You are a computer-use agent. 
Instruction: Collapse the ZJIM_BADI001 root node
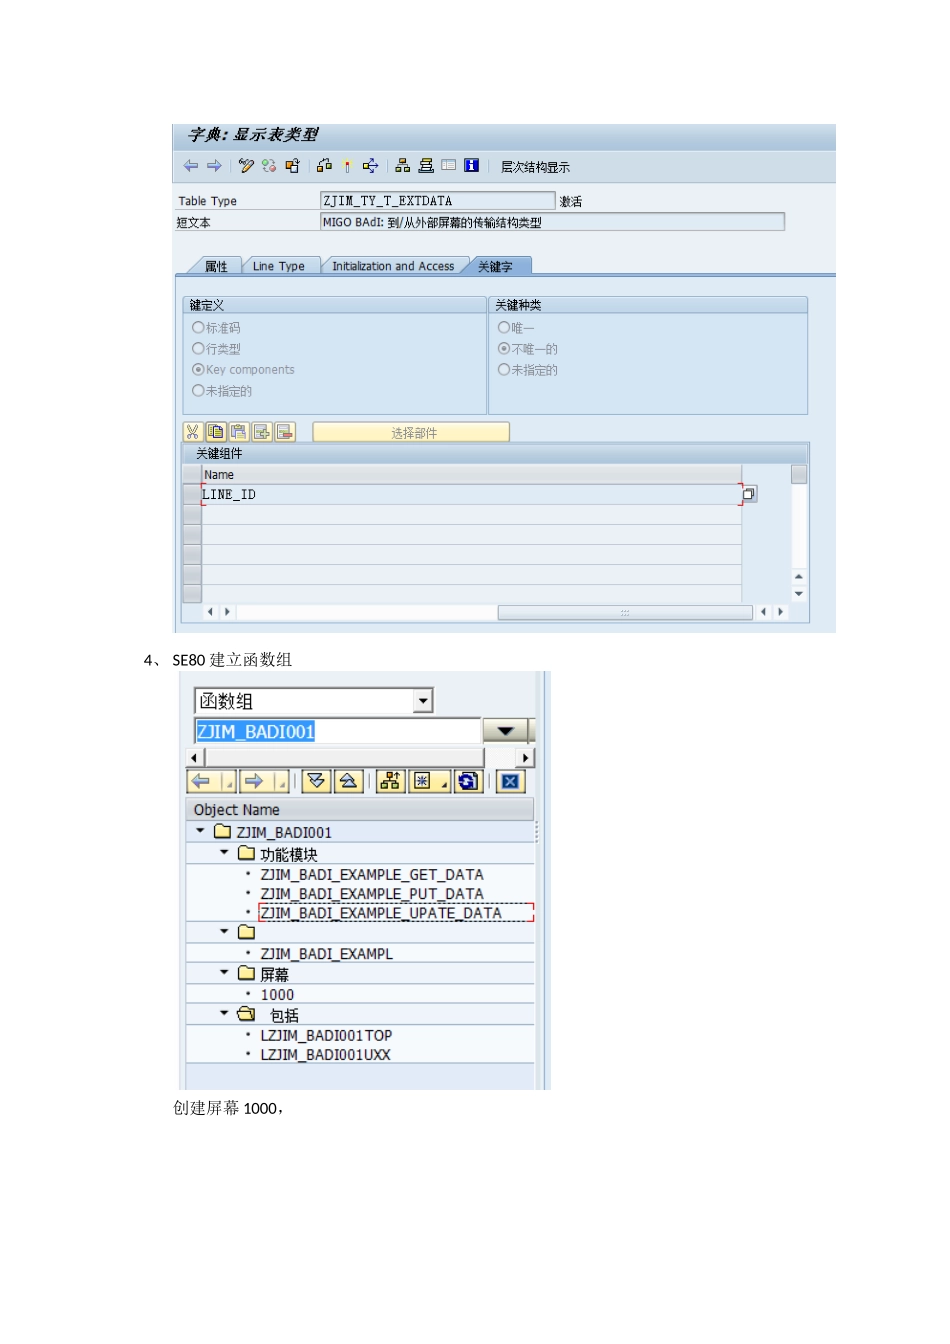pos(200,831)
